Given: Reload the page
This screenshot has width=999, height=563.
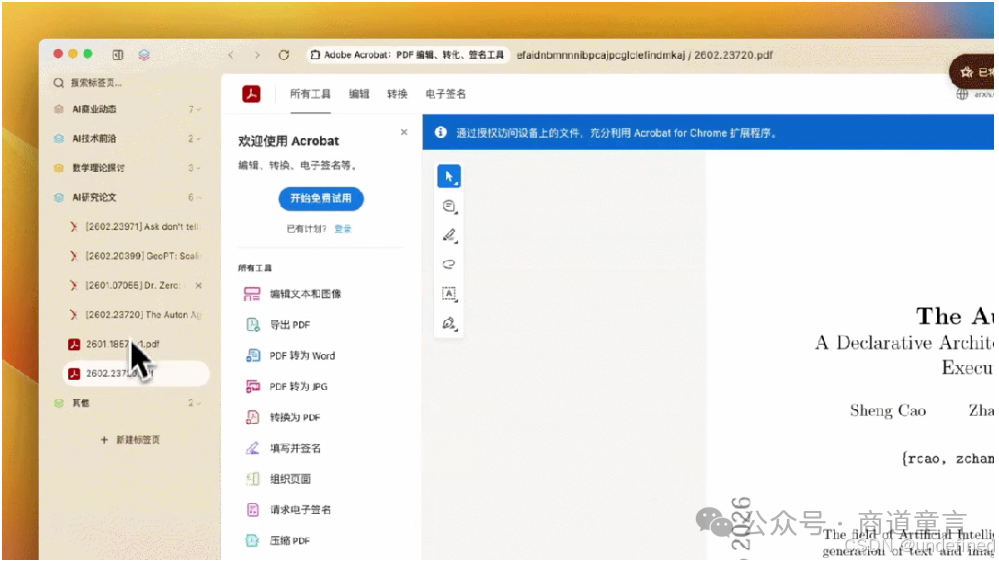Looking at the screenshot, I should (284, 55).
